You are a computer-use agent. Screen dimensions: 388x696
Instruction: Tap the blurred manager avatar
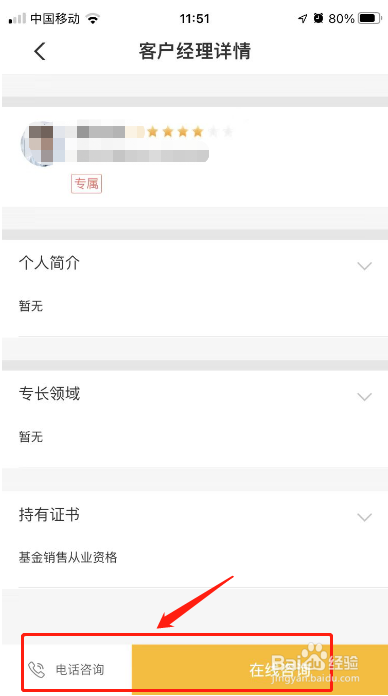pyautogui.click(x=42, y=143)
